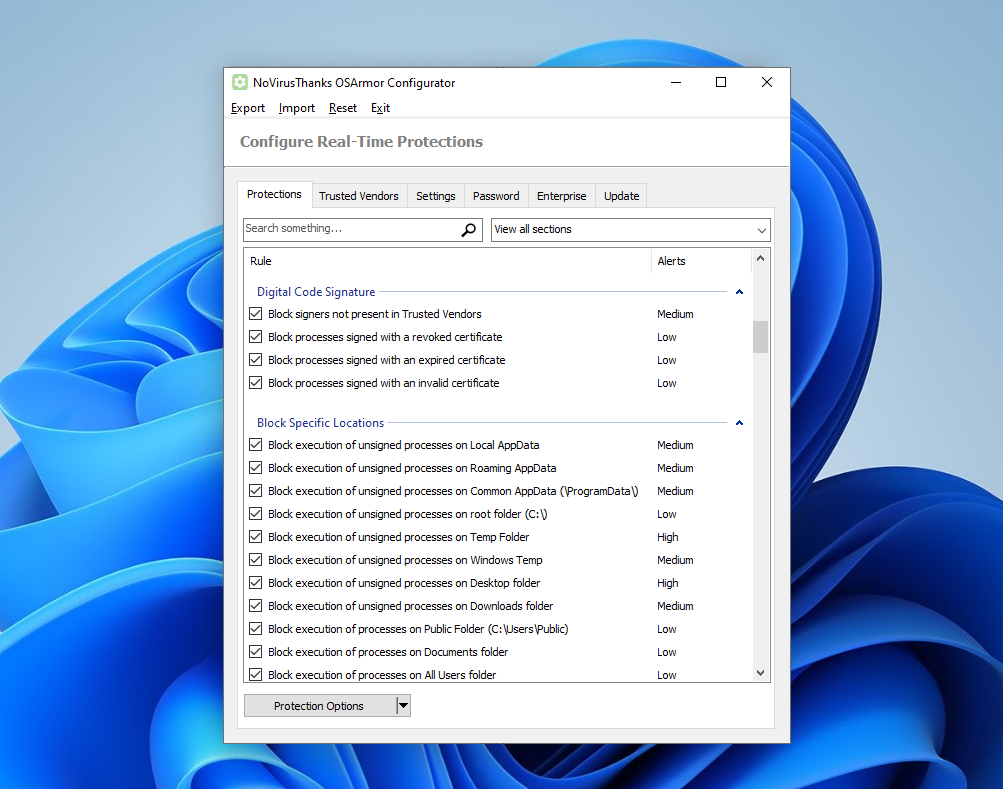Image resolution: width=1003 pixels, height=789 pixels.
Task: Switch to the Trusted Vendors tab
Action: pos(358,196)
